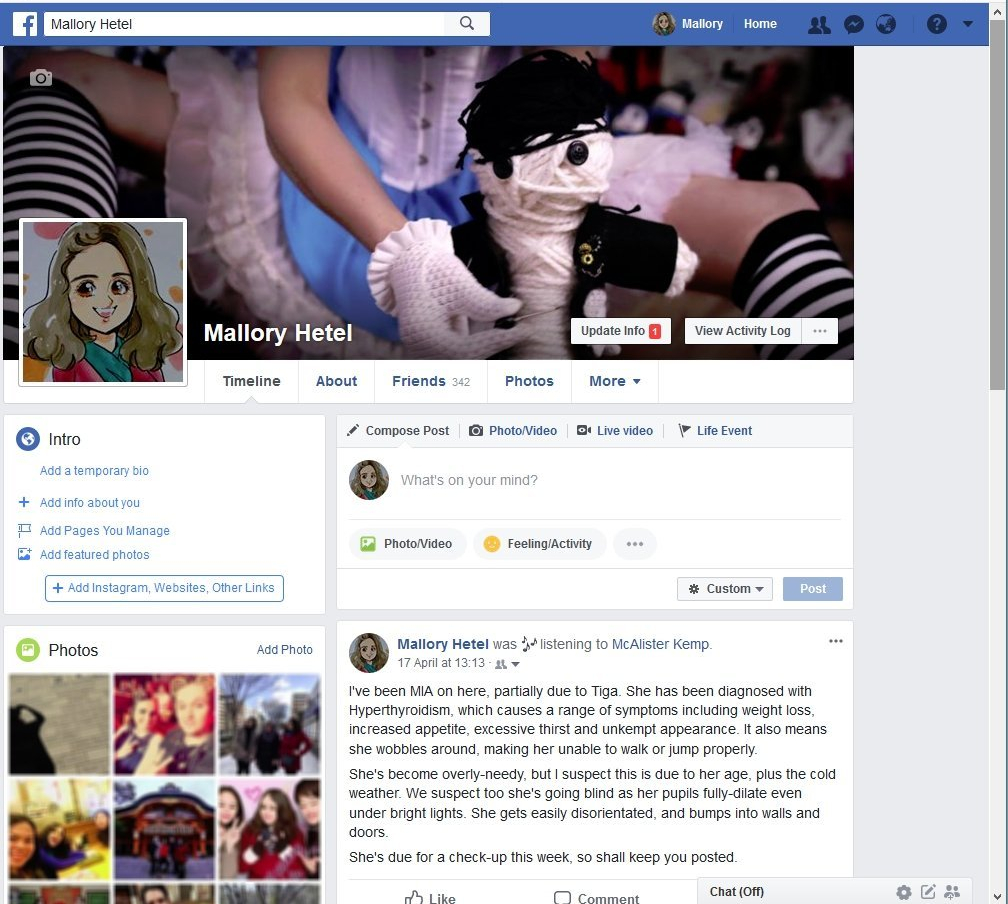Select the Feeling/Activity button
Screen dimensions: 1008x904
(x=539, y=544)
